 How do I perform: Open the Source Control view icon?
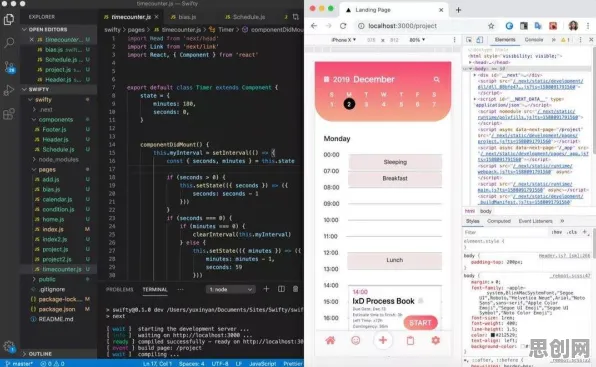coord(9,67)
